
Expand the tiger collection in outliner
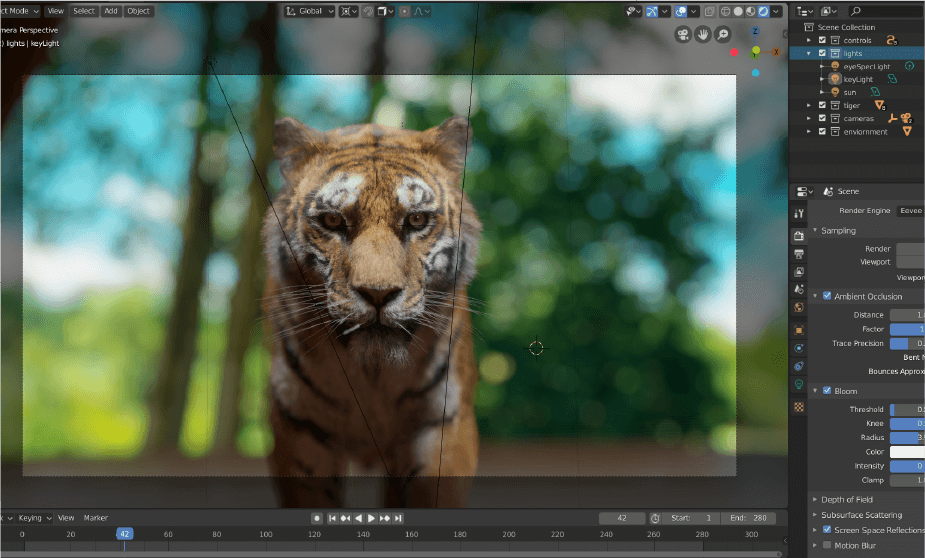(809, 105)
